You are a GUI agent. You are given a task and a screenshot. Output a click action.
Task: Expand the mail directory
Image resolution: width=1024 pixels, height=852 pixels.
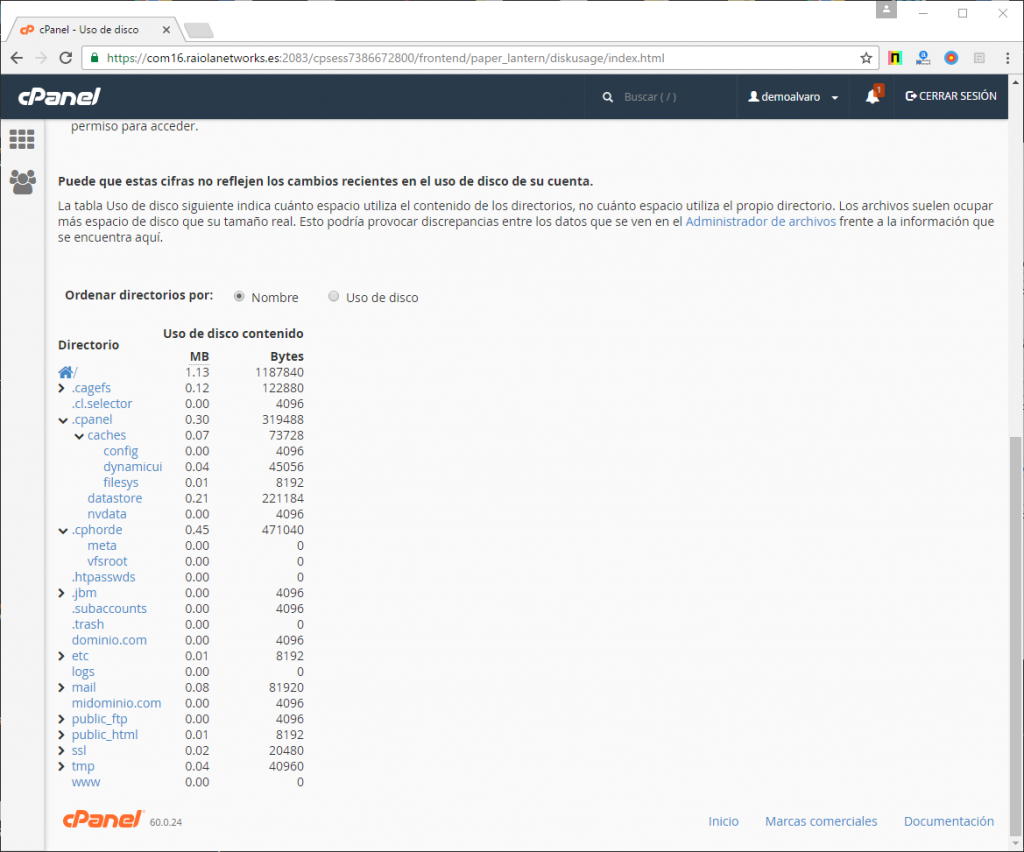[62, 688]
